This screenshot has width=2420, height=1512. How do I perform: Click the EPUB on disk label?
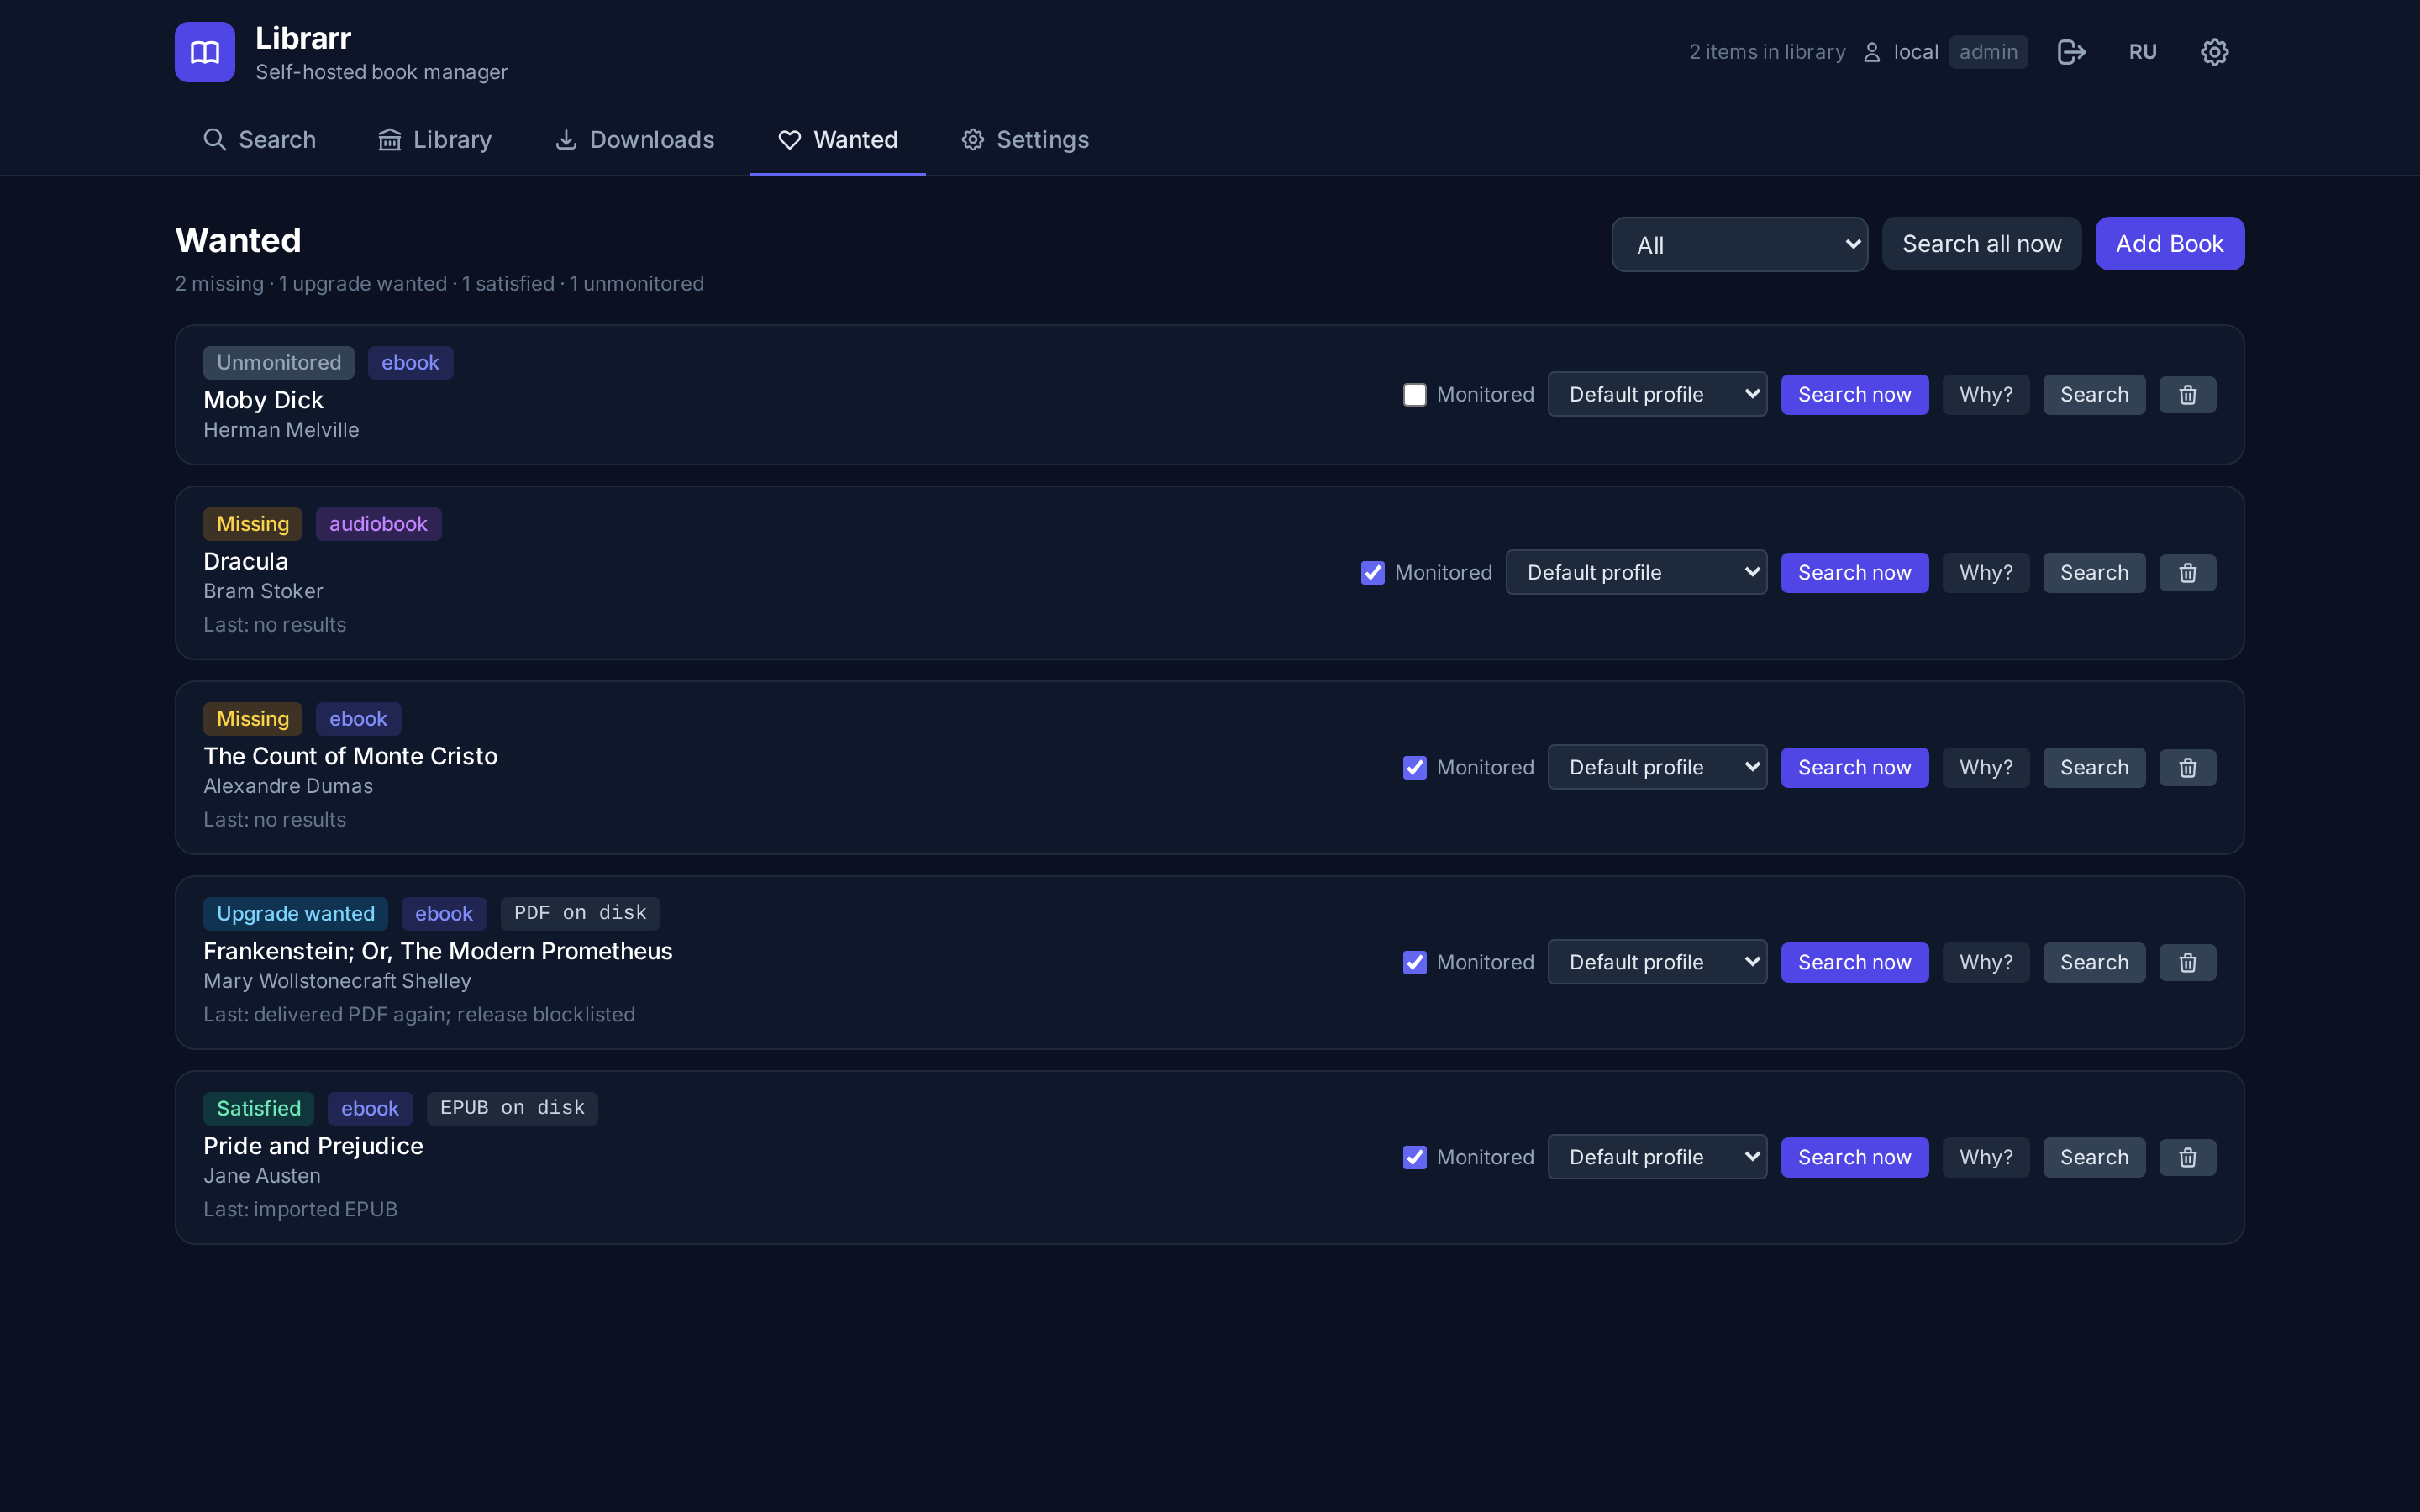coord(512,1108)
